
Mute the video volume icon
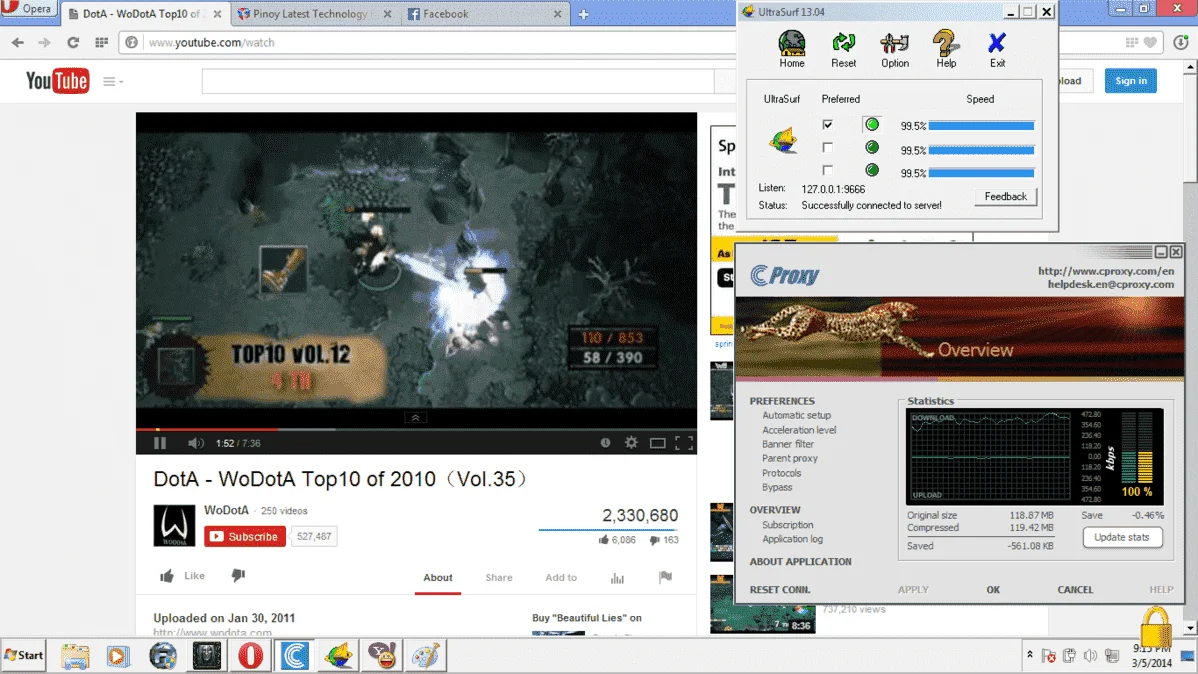[196, 442]
